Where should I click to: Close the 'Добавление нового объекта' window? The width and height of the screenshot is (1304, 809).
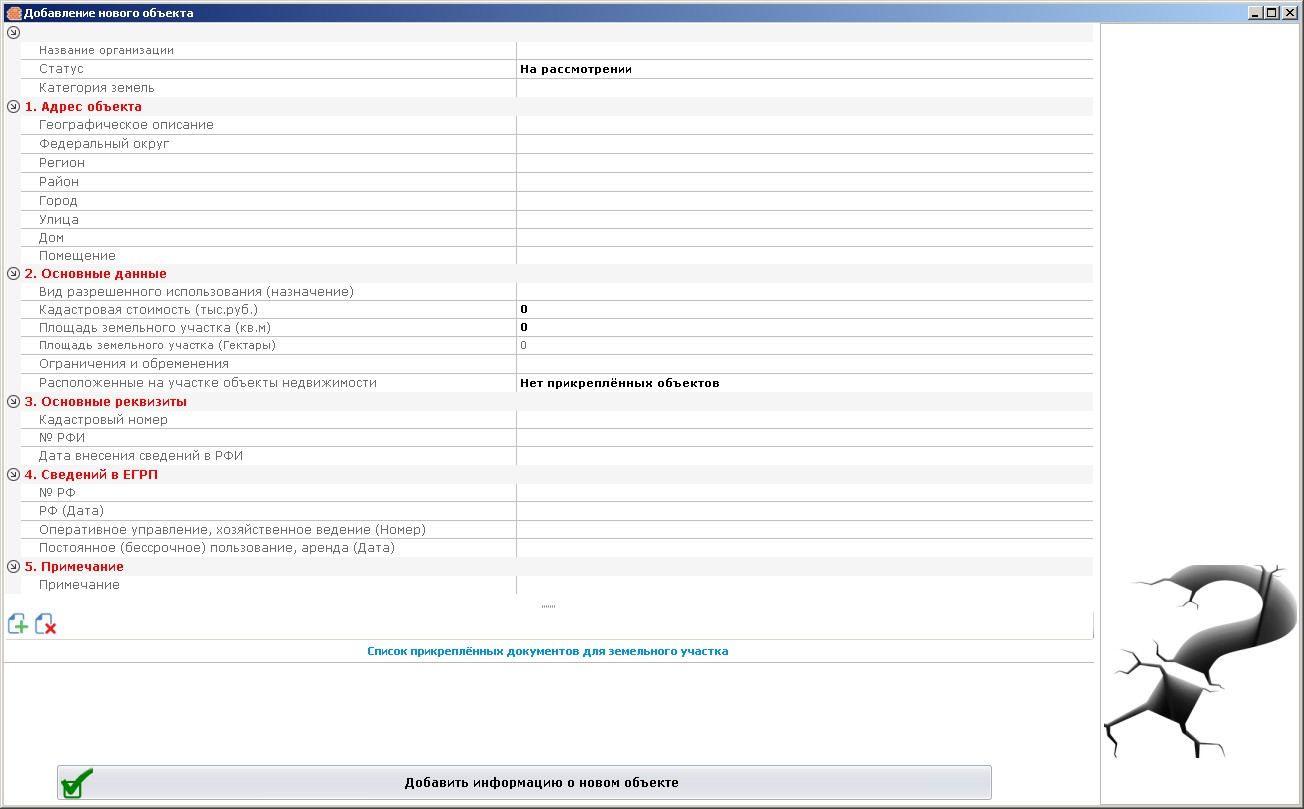(1289, 13)
